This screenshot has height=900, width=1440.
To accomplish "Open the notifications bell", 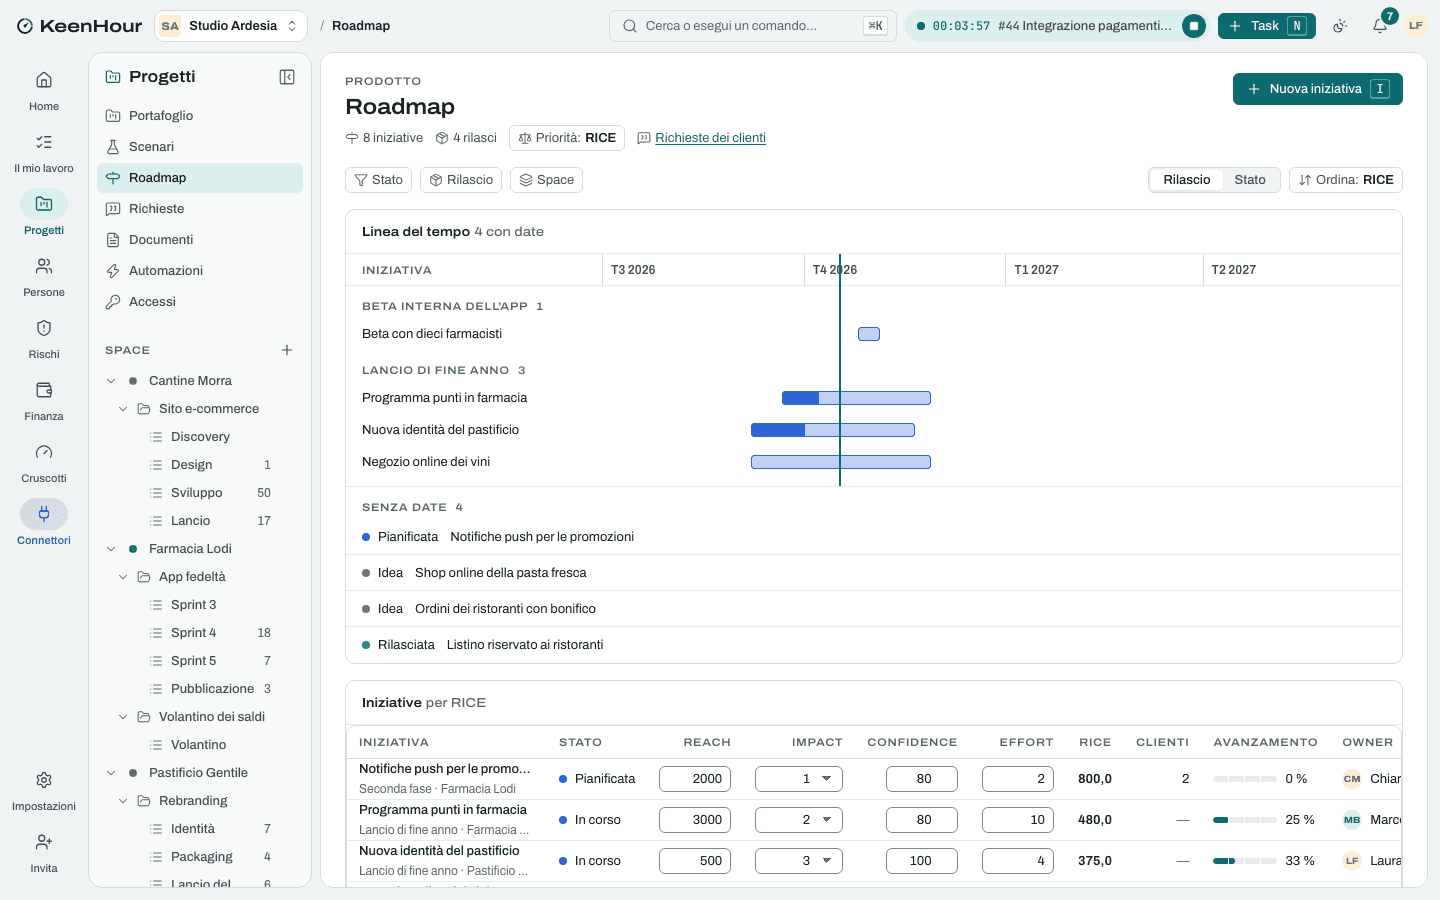I will [1380, 26].
